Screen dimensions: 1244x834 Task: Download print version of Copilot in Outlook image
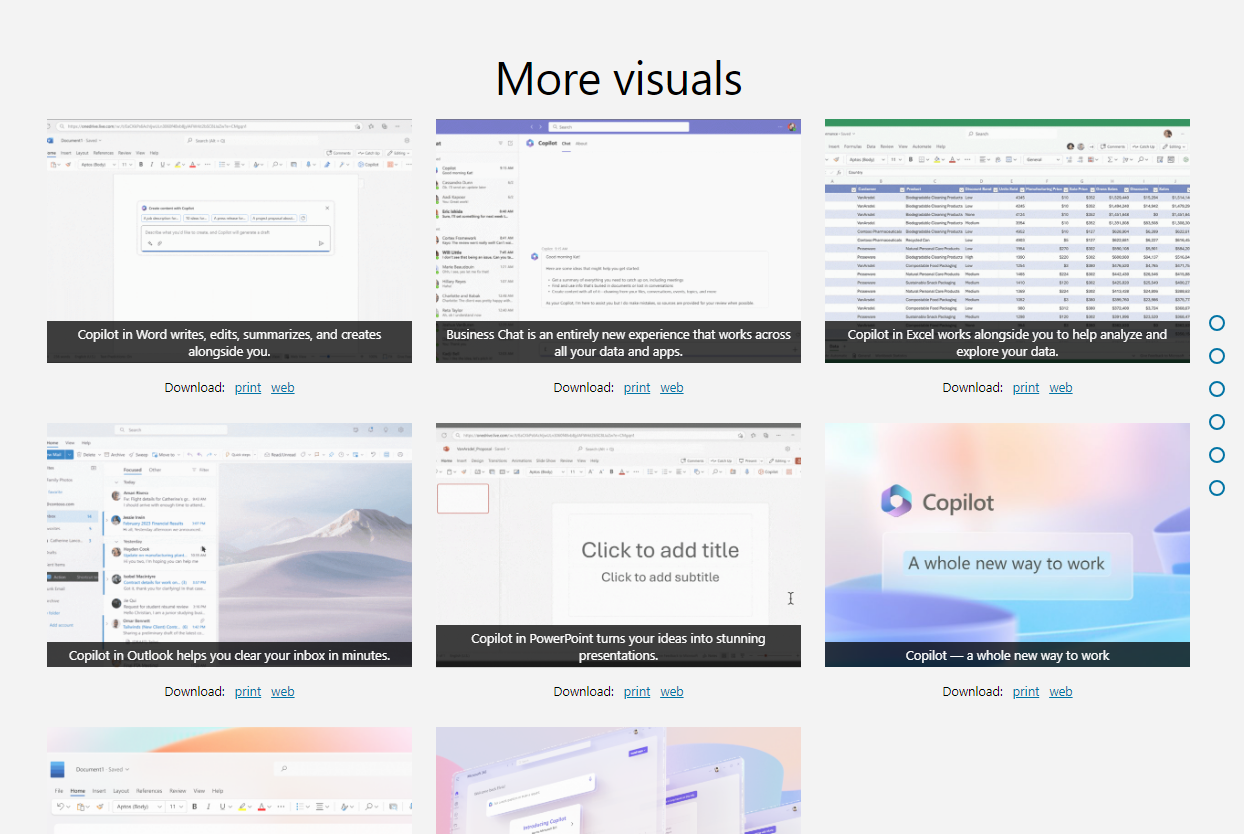(248, 692)
